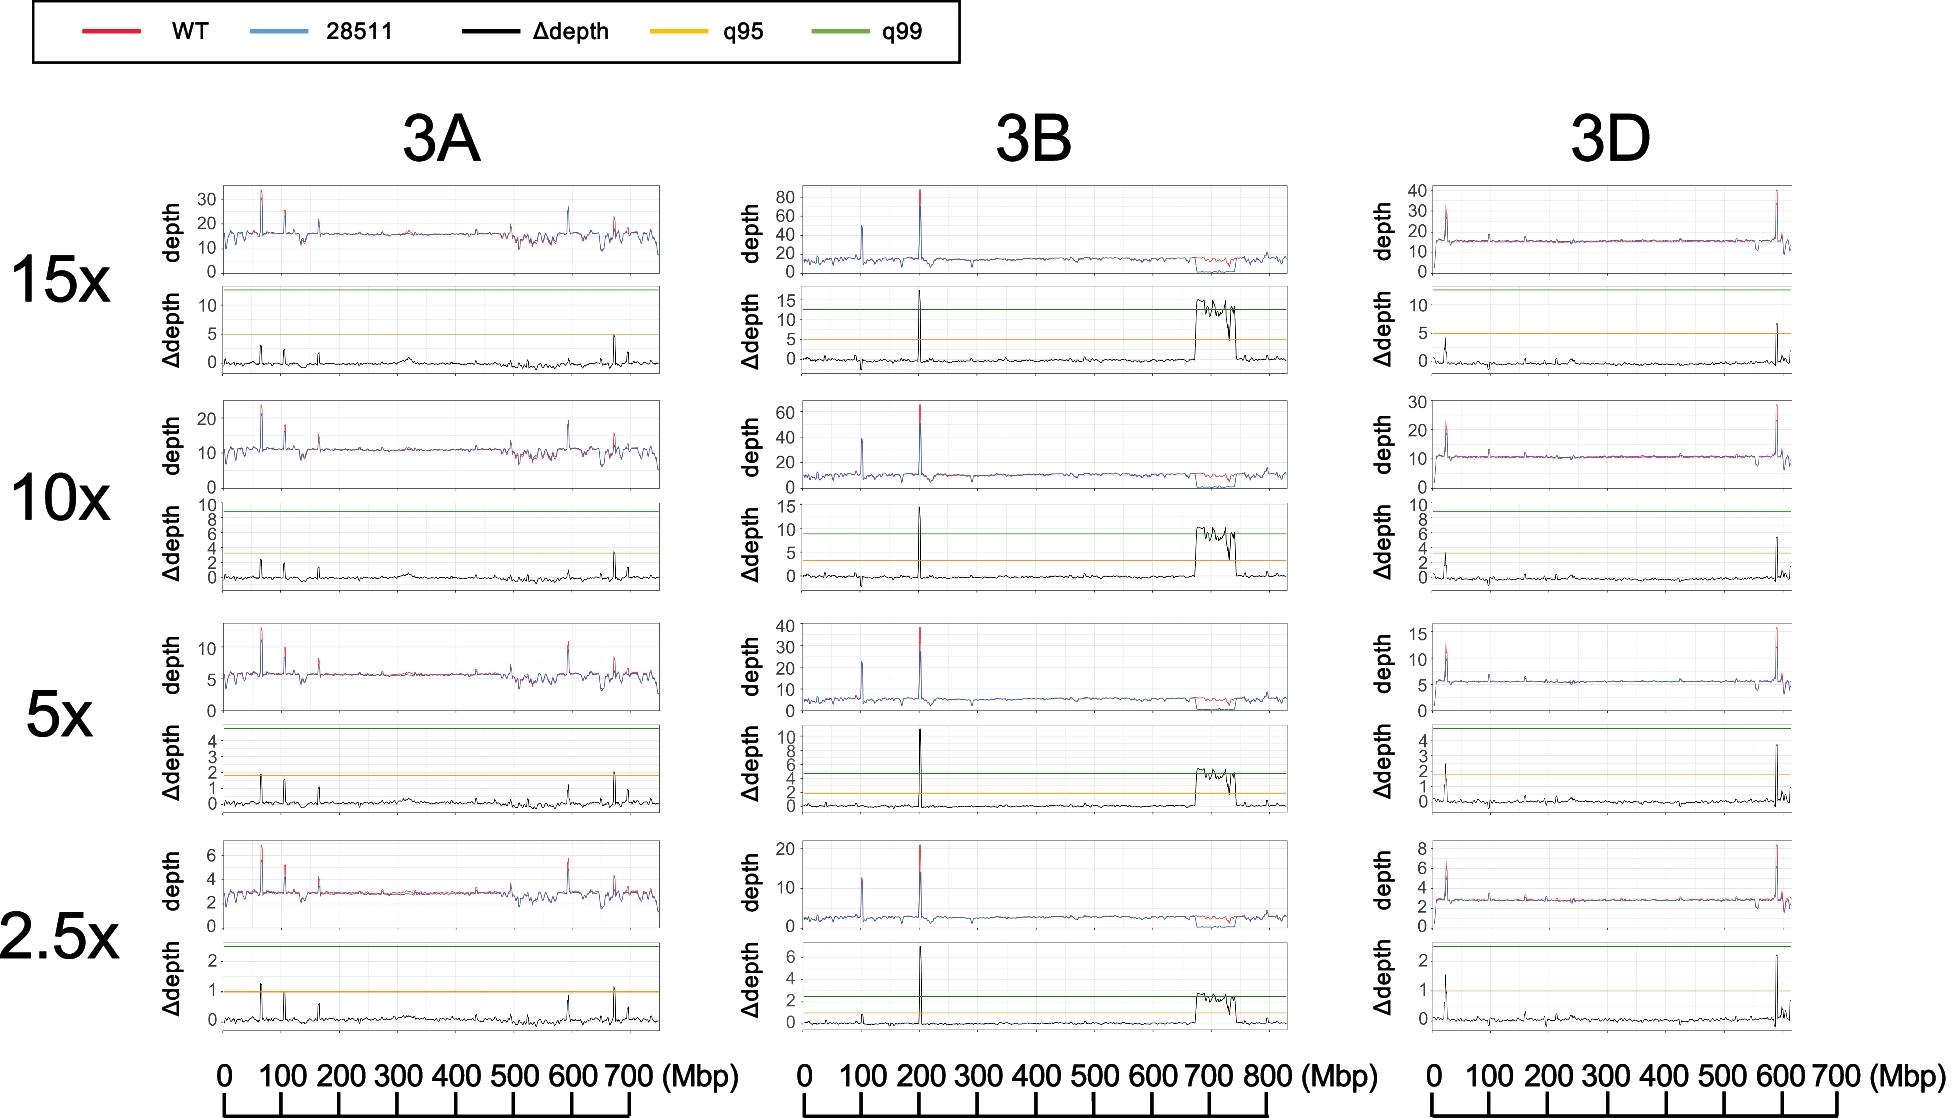Image resolution: width=1952 pixels, height=1118 pixels.
Task: Open the 15x Δdepth plot for chromosome 3B
Action: coord(1044,329)
